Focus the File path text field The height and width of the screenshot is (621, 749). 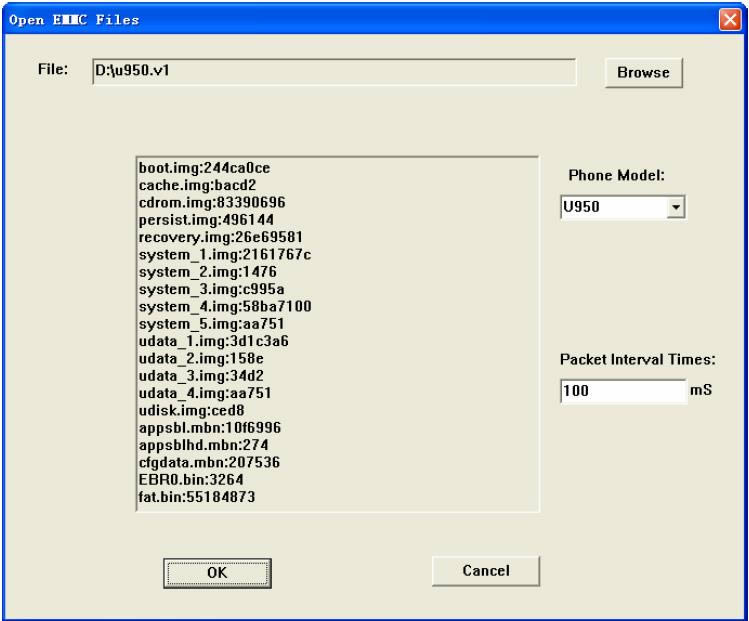pyautogui.click(x=333, y=72)
